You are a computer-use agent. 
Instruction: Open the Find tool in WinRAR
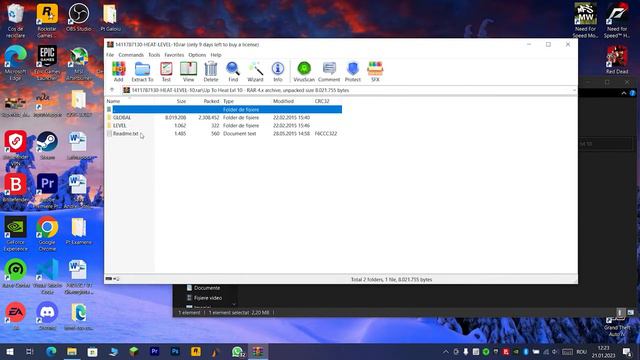pos(233,71)
